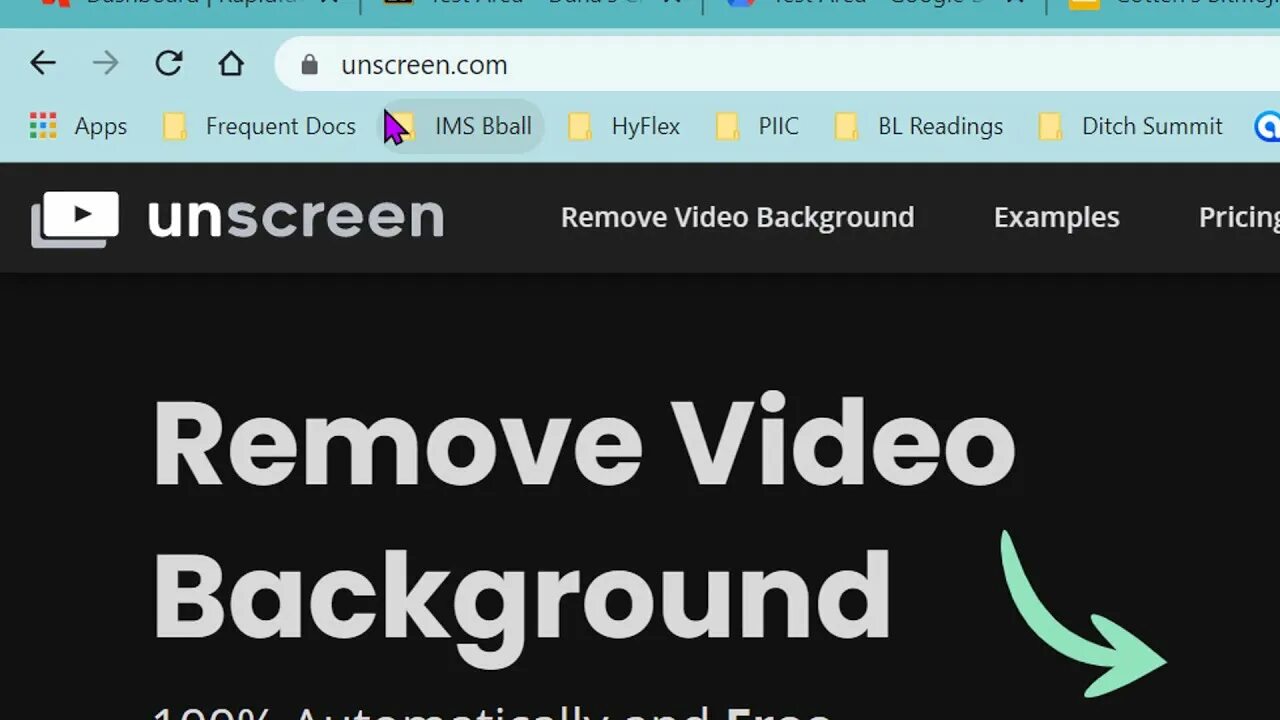This screenshot has width=1280, height=720.
Task: Reload the page with the refresh icon
Action: pyautogui.click(x=168, y=64)
